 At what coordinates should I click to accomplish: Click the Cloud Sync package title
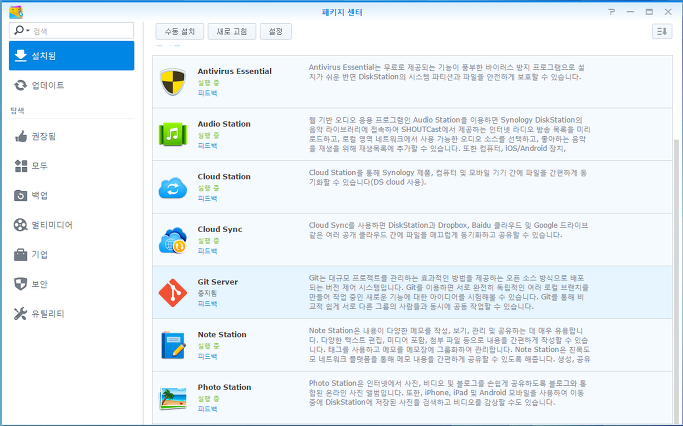[220, 229]
